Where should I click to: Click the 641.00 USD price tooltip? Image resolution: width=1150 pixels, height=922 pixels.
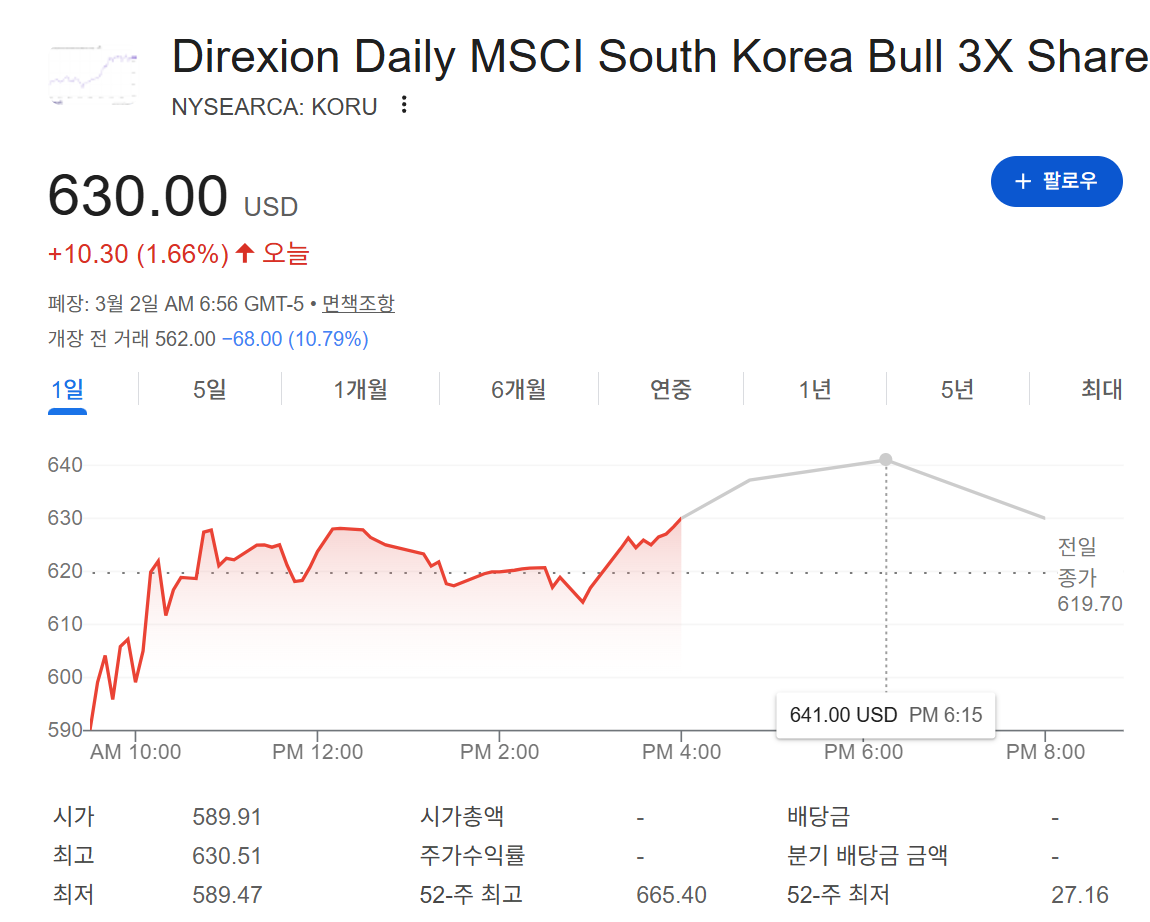(885, 715)
